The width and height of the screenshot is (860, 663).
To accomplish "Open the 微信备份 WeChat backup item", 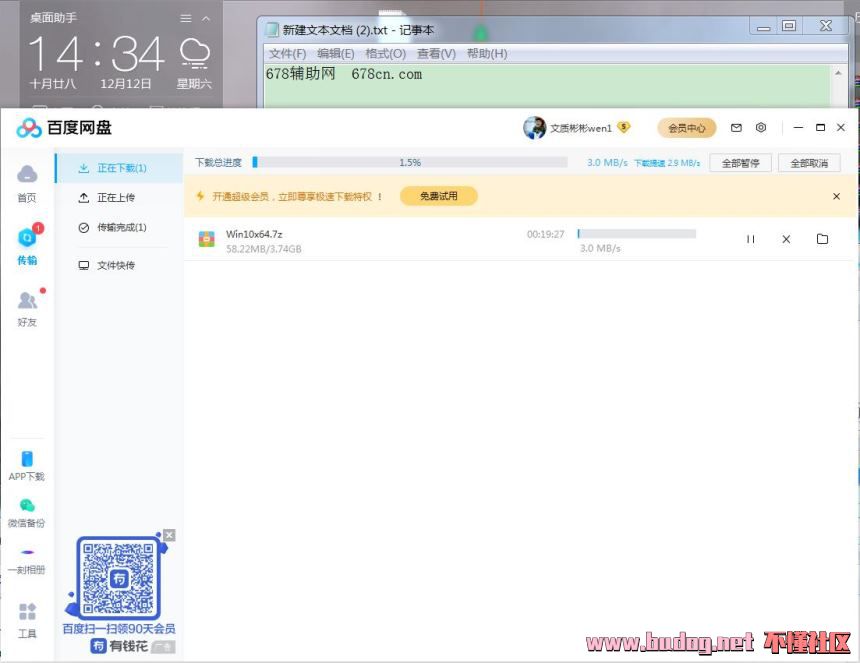I will pos(26,513).
